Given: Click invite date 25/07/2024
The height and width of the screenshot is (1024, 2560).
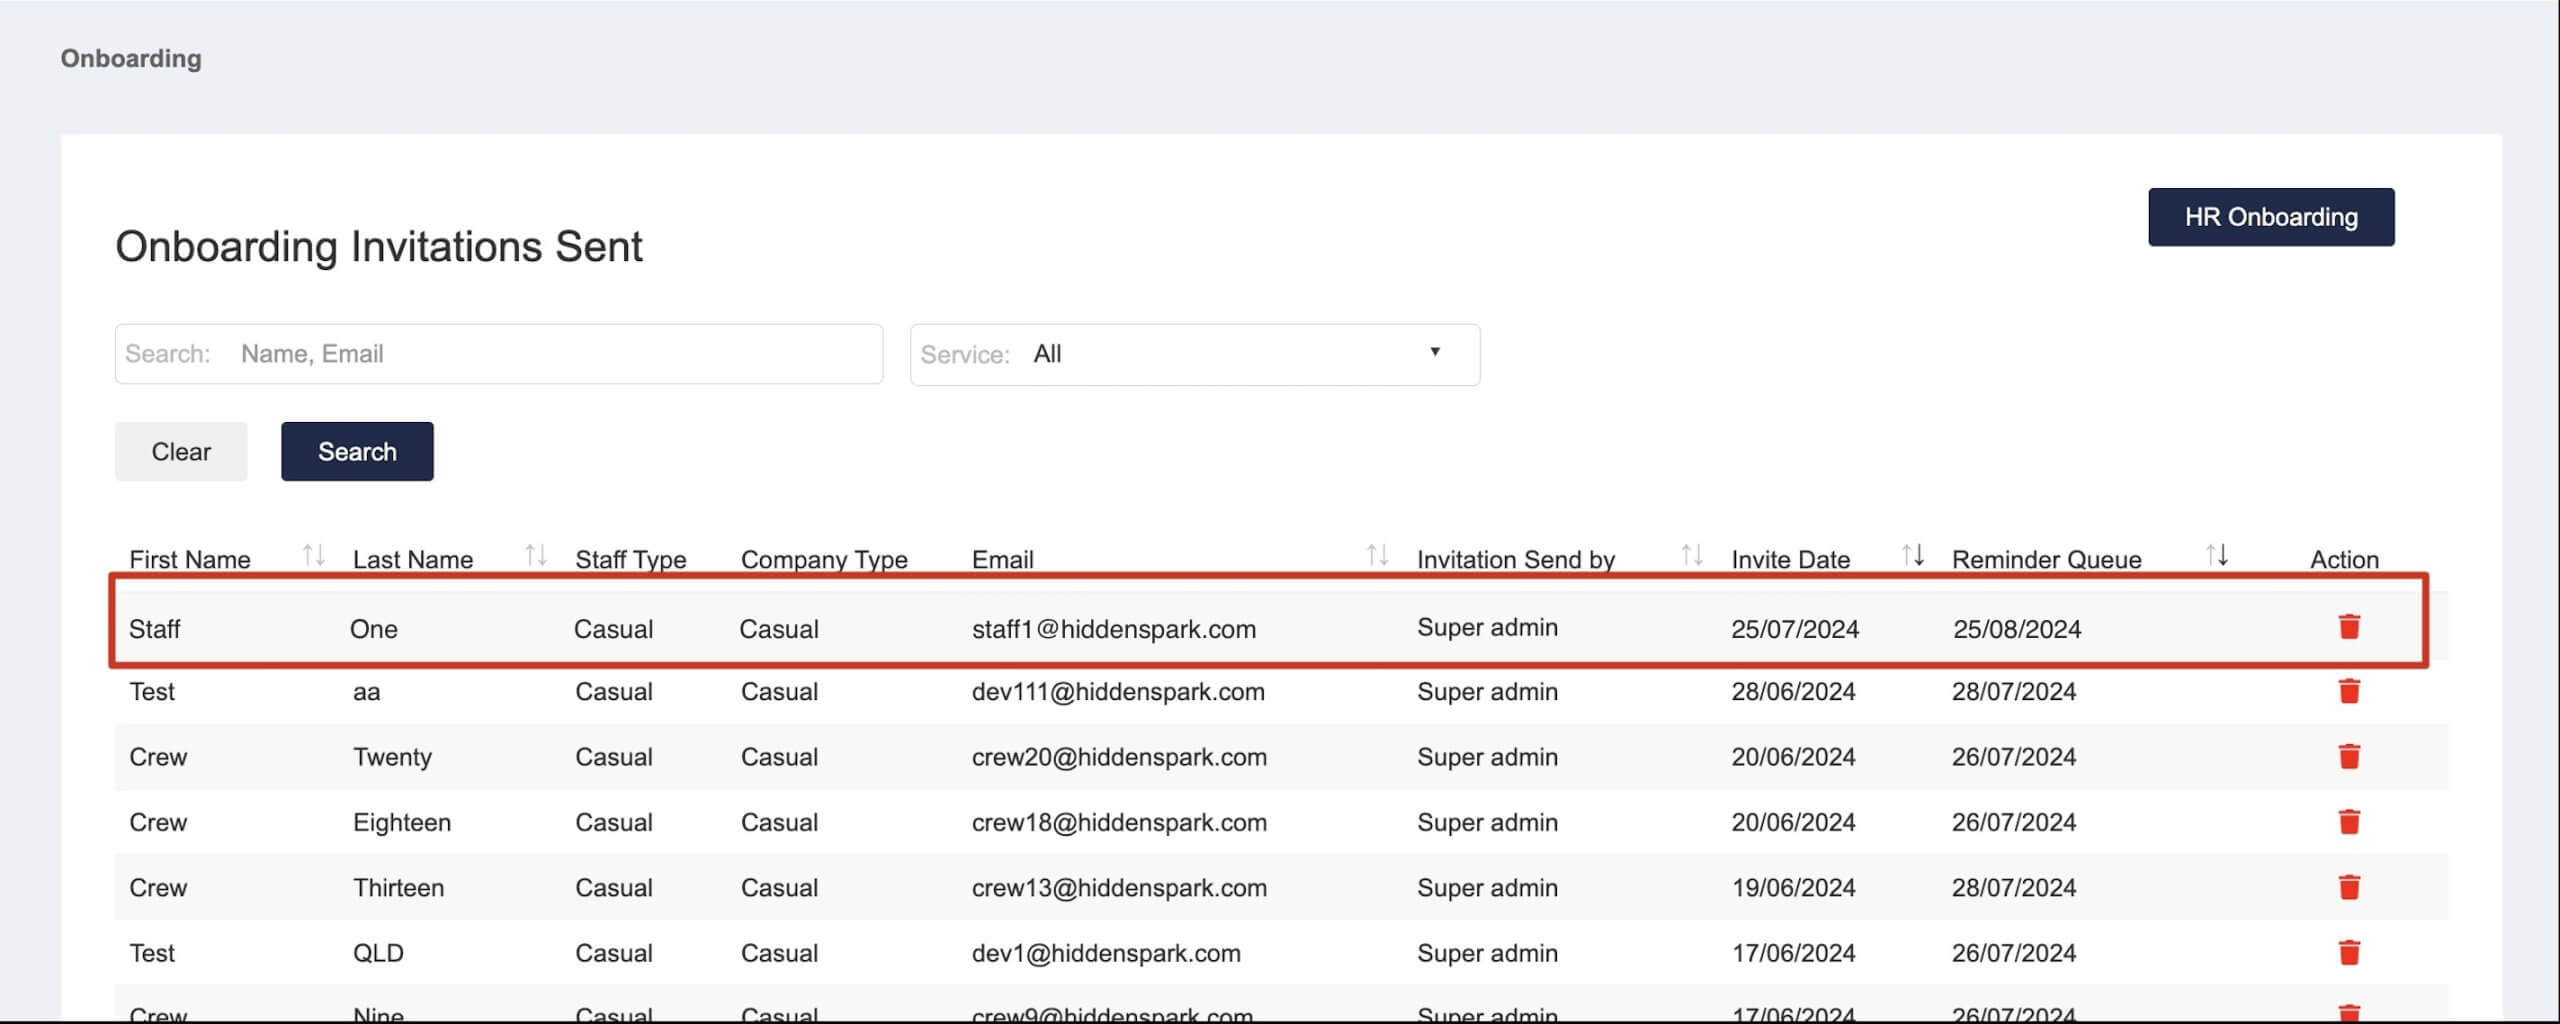Looking at the screenshot, I should (1795, 629).
